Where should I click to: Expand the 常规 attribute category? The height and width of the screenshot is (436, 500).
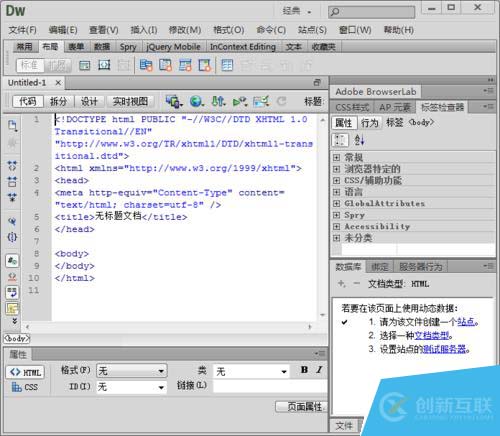coord(337,157)
